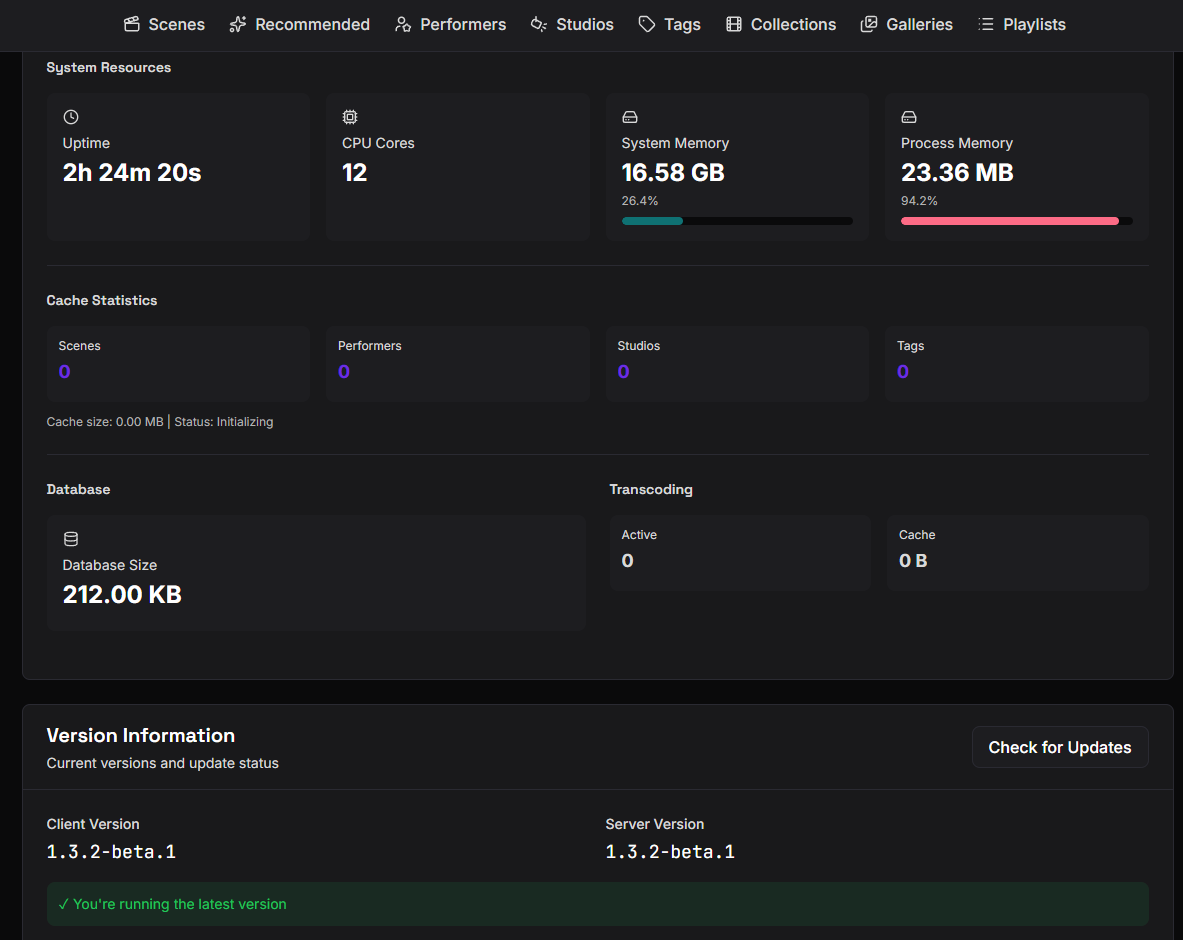Open the Performers navigation tab
This screenshot has width=1183, height=940.
coord(462,24)
